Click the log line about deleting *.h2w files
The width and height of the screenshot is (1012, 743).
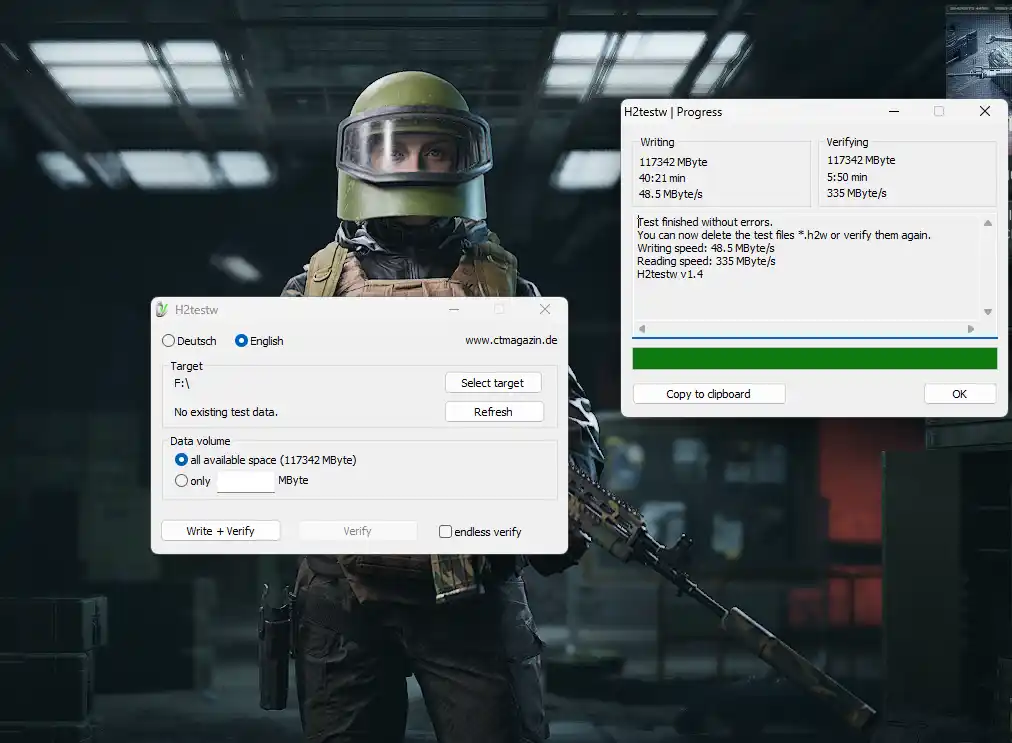pos(784,235)
